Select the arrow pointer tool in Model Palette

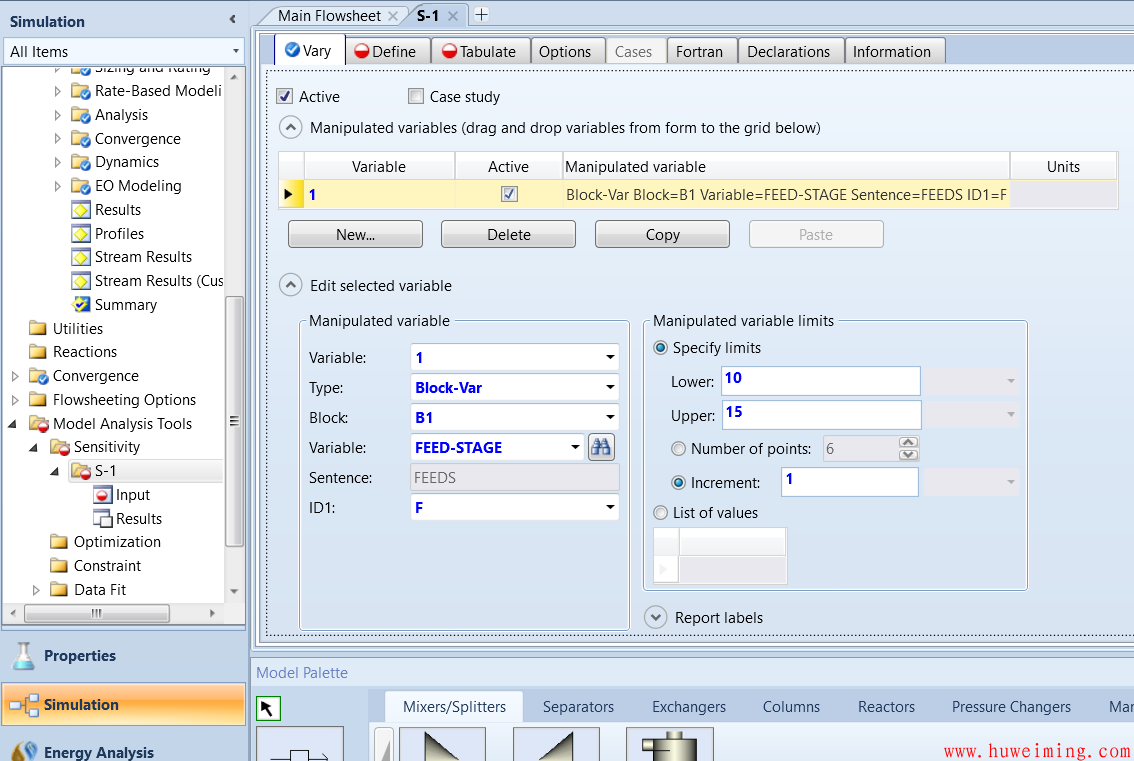pos(268,708)
